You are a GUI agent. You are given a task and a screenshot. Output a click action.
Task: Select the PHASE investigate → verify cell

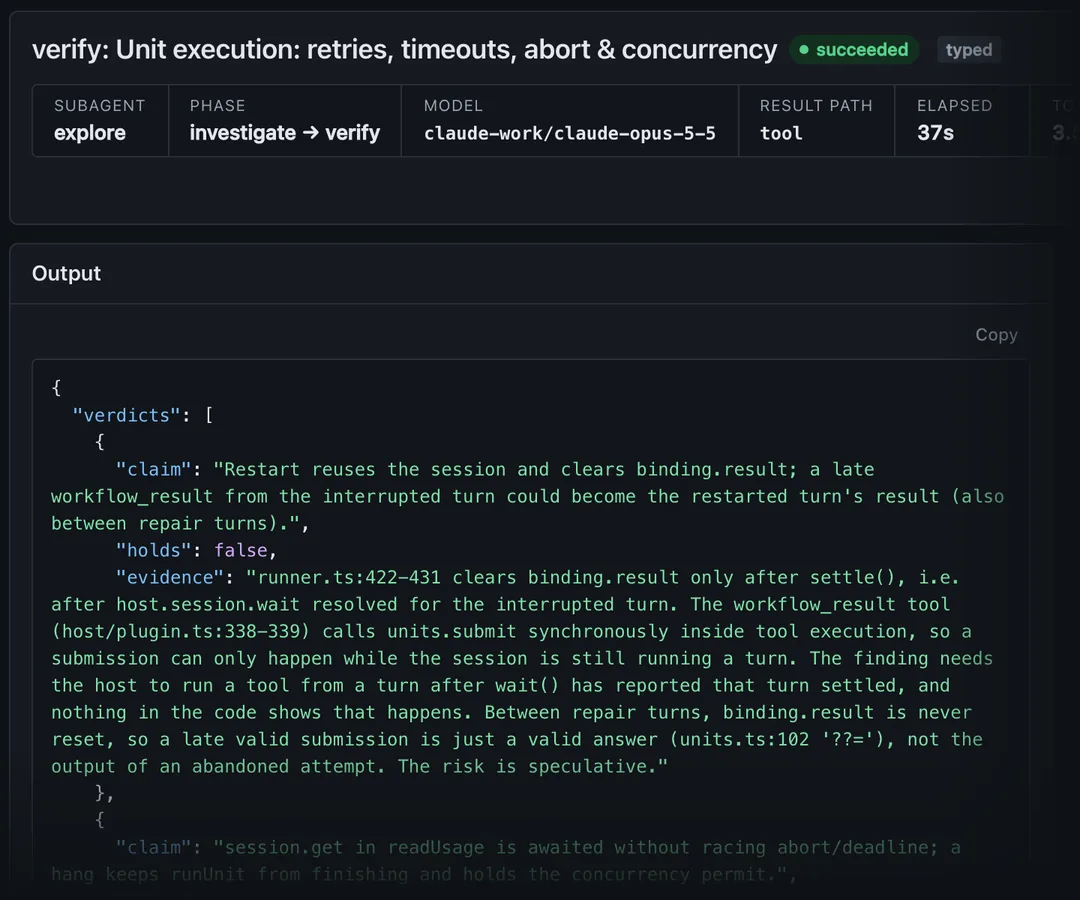click(285, 121)
